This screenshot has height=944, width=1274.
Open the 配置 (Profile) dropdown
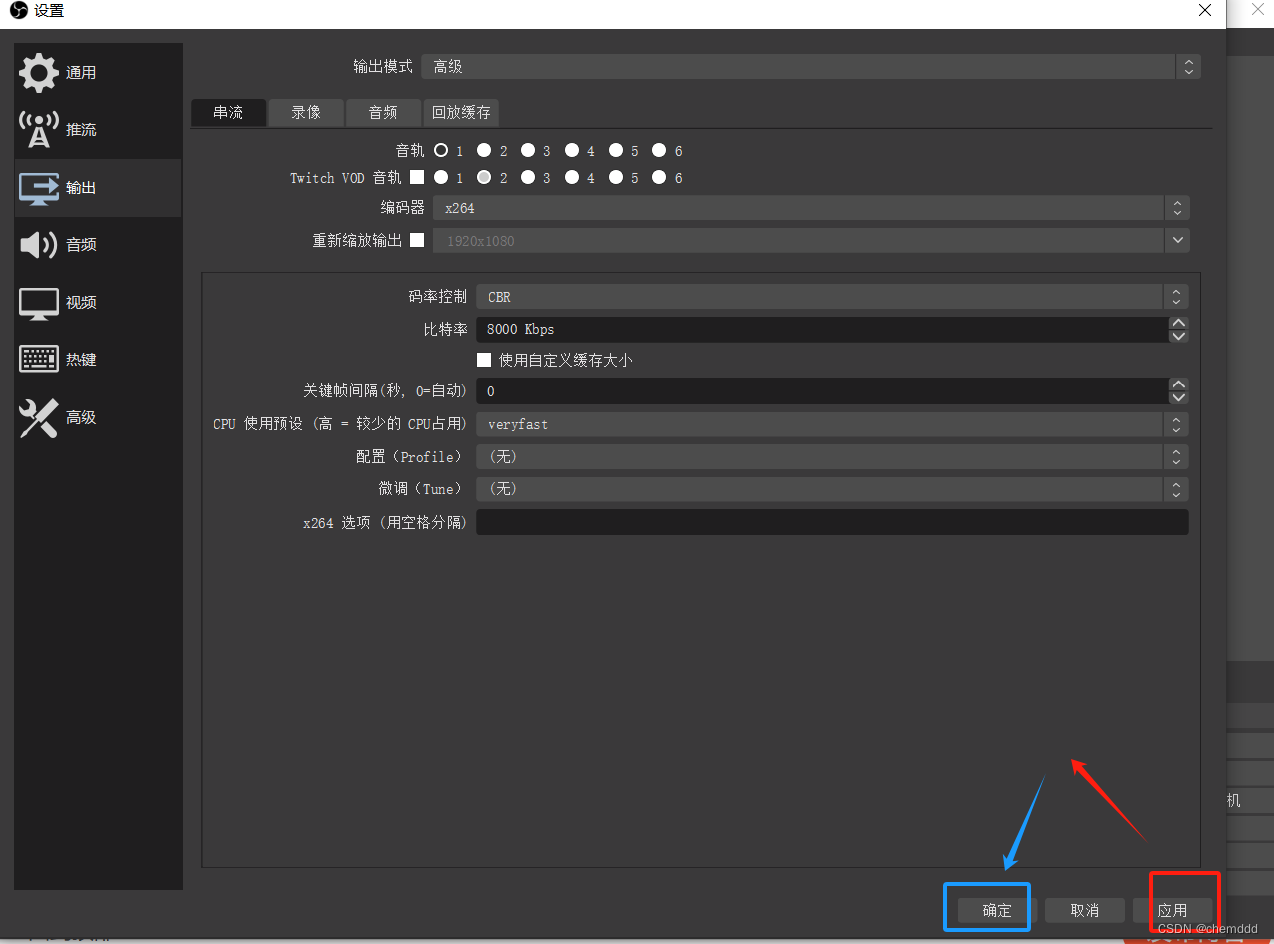[832, 457]
